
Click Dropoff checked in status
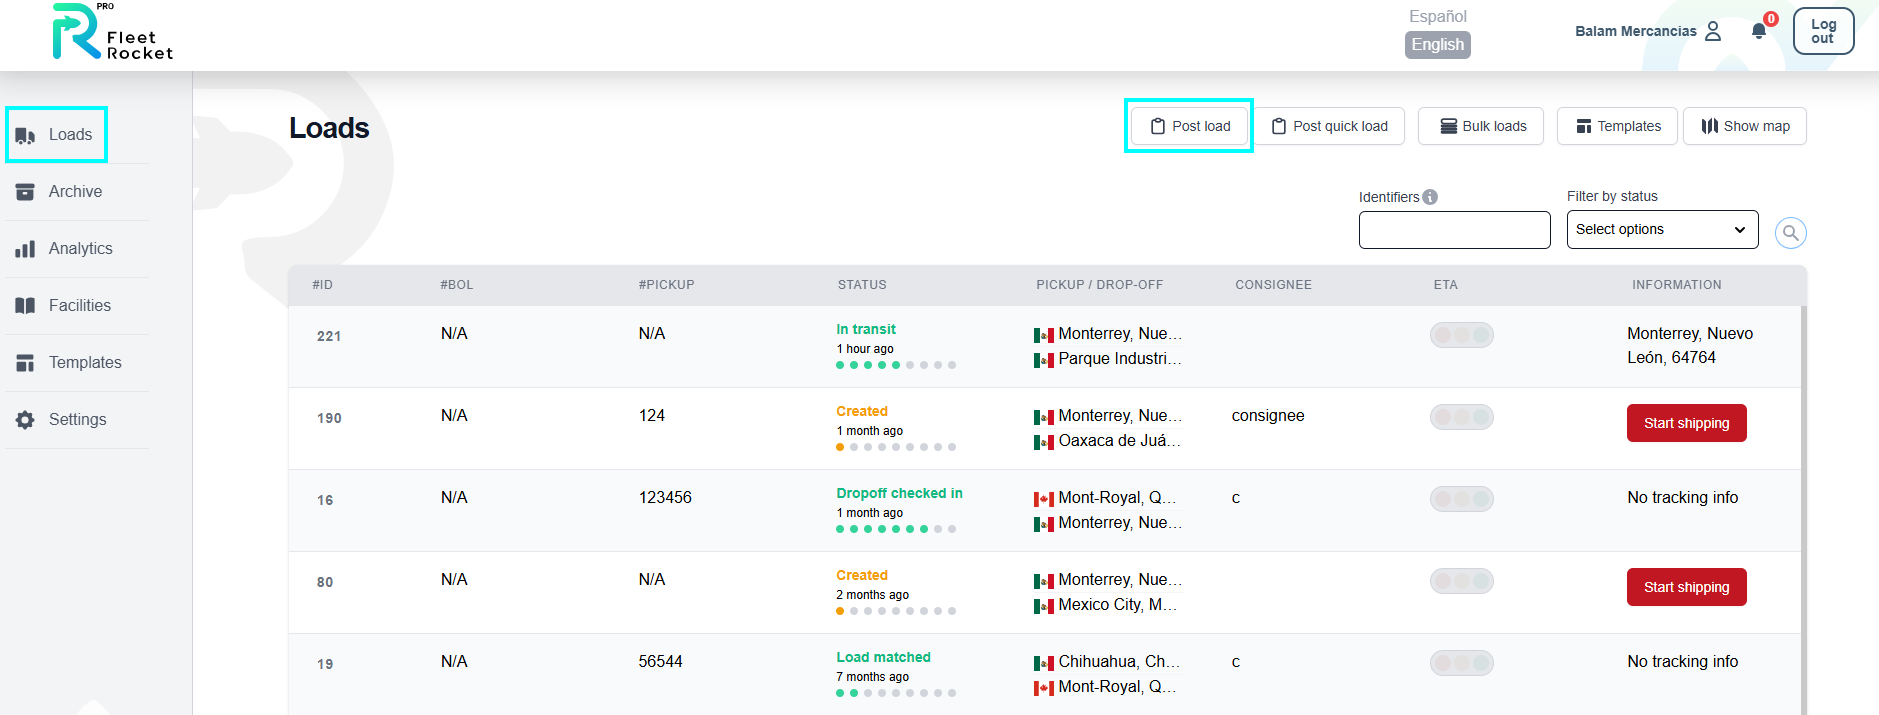899,493
